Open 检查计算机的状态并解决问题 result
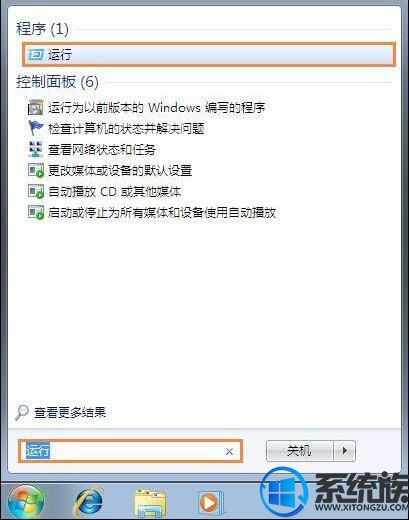Viewport: 409px width, 520px height. click(126, 128)
